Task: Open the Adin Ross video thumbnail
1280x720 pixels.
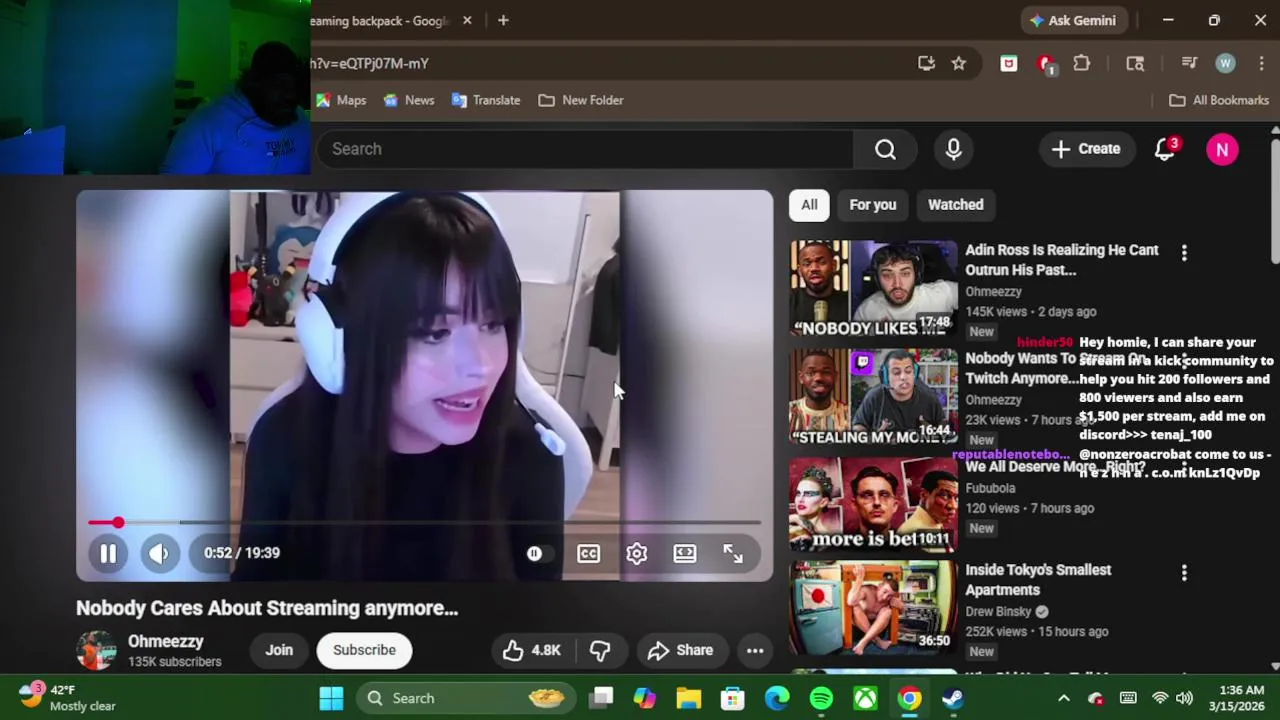Action: 873,288
